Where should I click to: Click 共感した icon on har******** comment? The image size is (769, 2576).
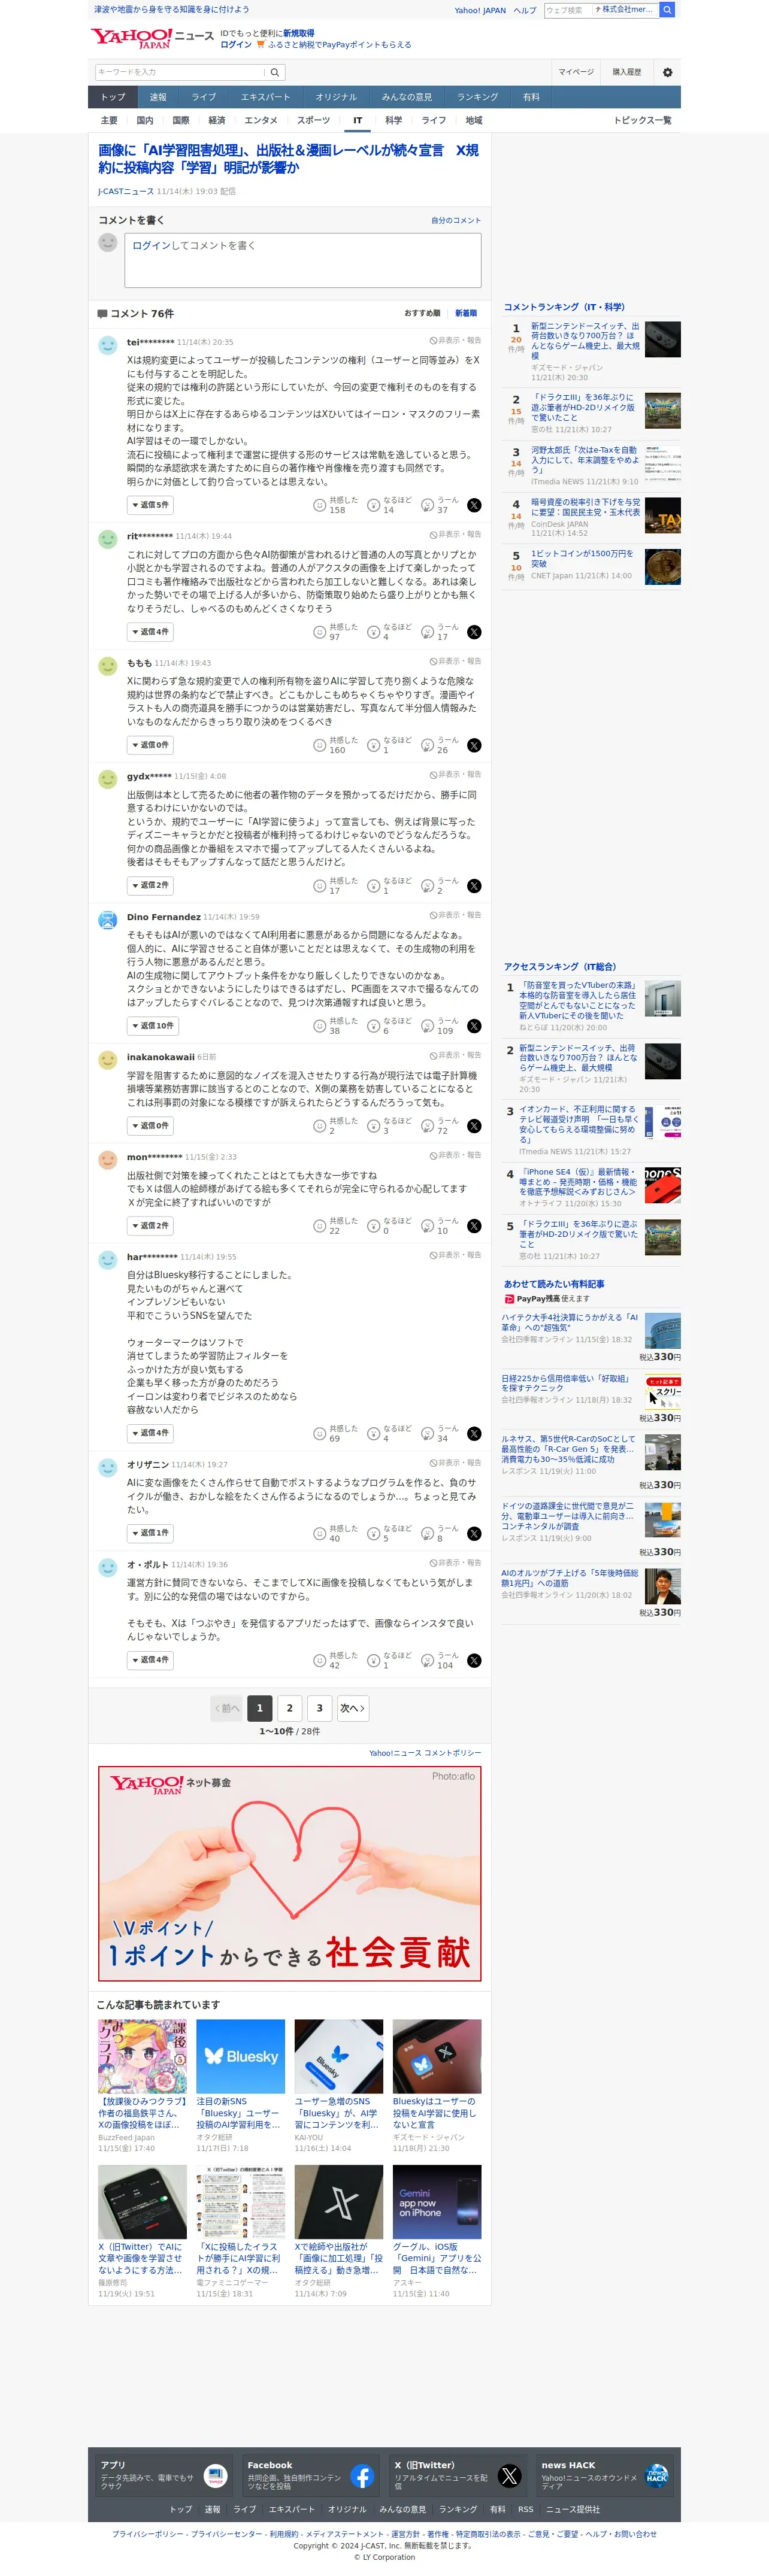point(320,1433)
